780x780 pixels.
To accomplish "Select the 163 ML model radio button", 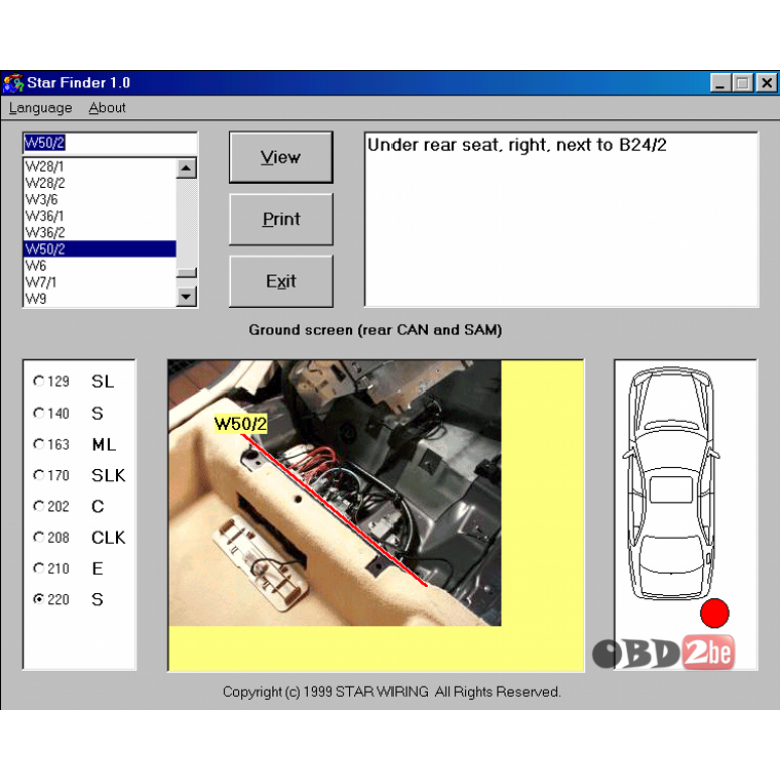I will pos(39,444).
